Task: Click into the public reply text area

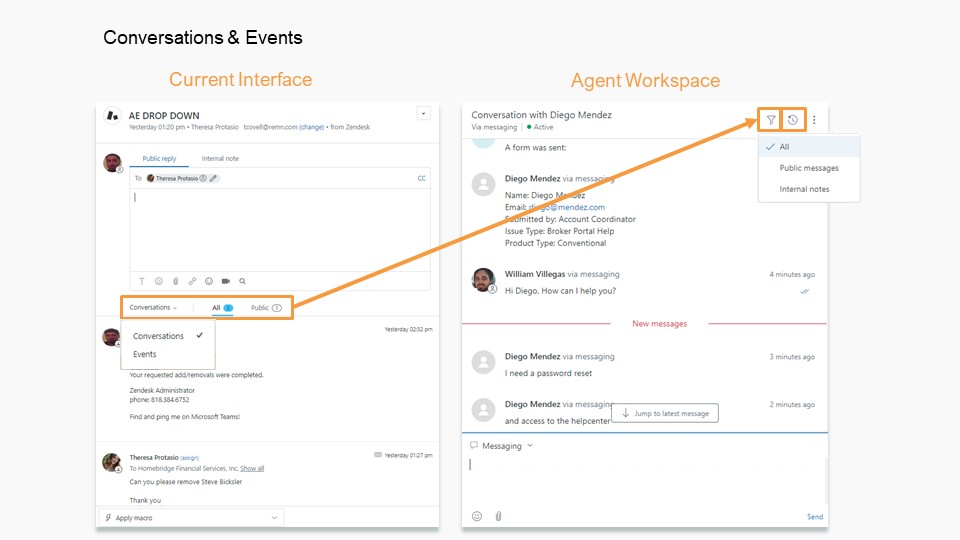Action: tap(280, 230)
